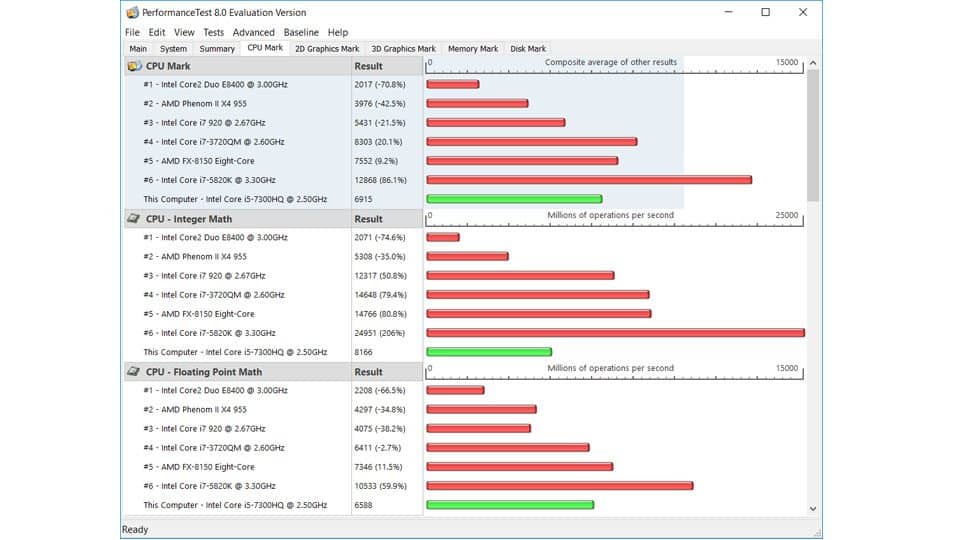The width and height of the screenshot is (960, 540).
Task: Maximize the PerformanceTest window
Action: pyautogui.click(x=765, y=12)
